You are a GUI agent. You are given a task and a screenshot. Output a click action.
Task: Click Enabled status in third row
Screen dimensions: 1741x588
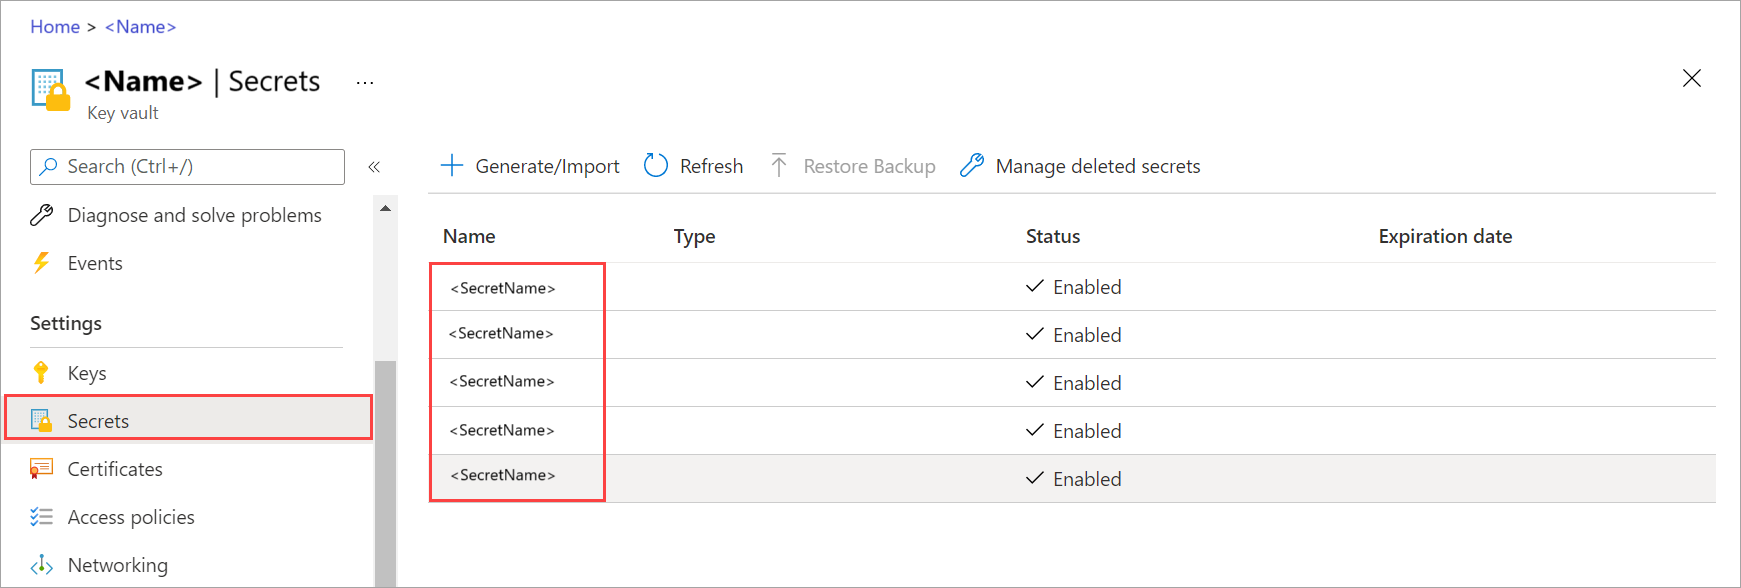[x=1087, y=383]
